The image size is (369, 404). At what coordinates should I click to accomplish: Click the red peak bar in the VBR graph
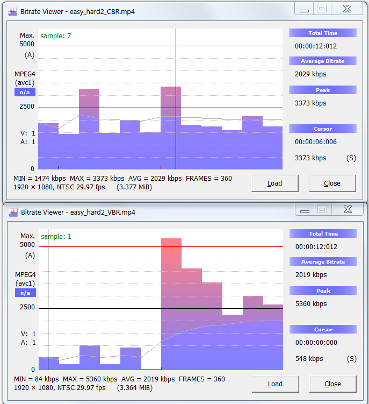171,304
